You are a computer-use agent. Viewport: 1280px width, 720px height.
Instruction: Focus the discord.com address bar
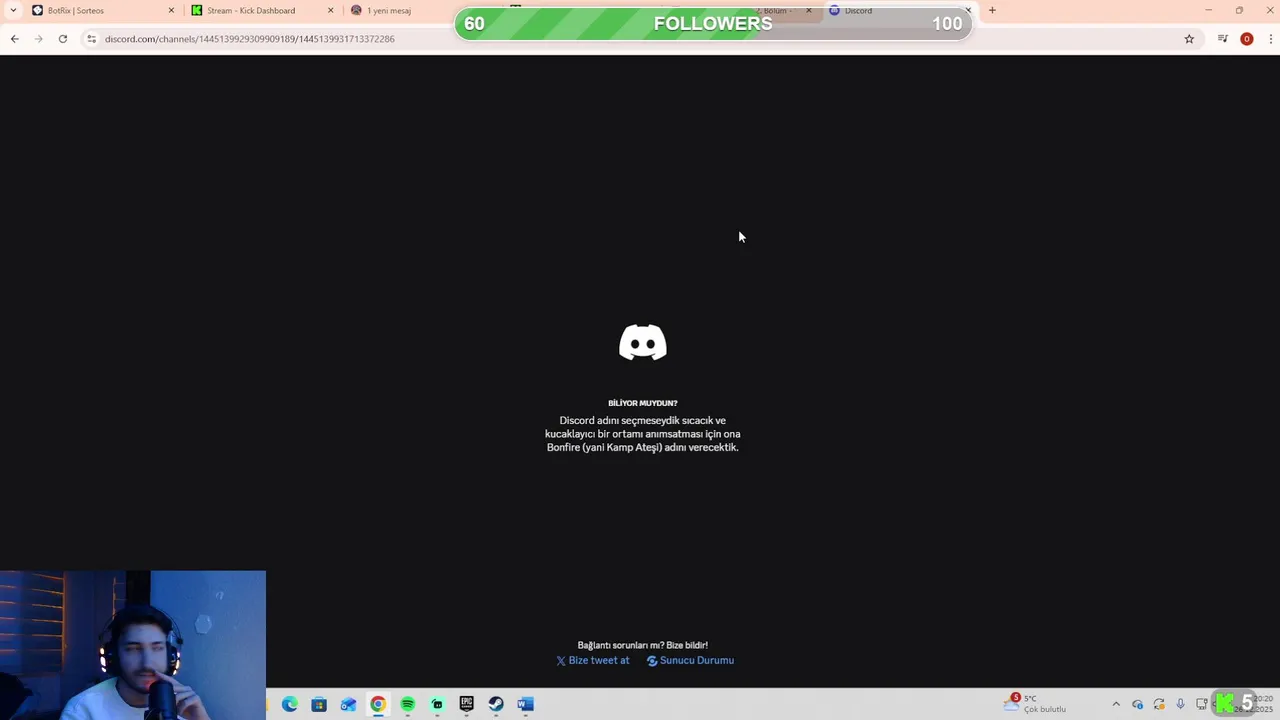click(x=640, y=39)
